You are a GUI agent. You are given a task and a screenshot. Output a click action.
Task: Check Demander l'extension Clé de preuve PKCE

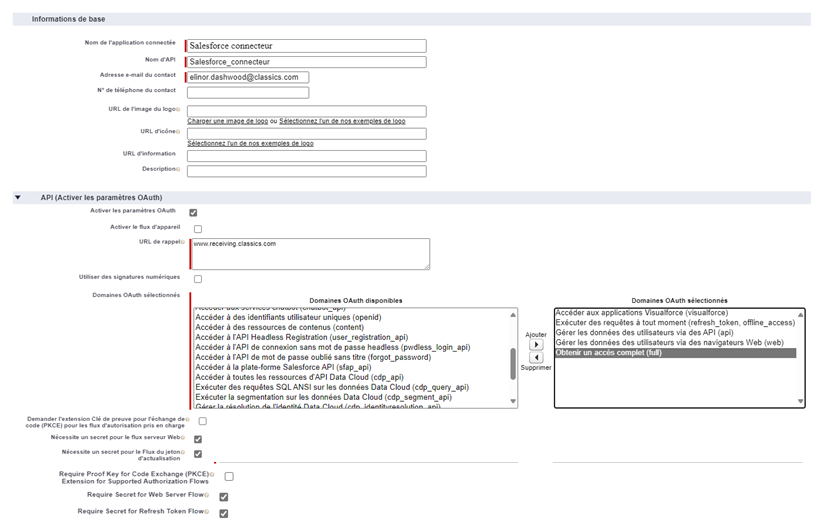pos(203,421)
